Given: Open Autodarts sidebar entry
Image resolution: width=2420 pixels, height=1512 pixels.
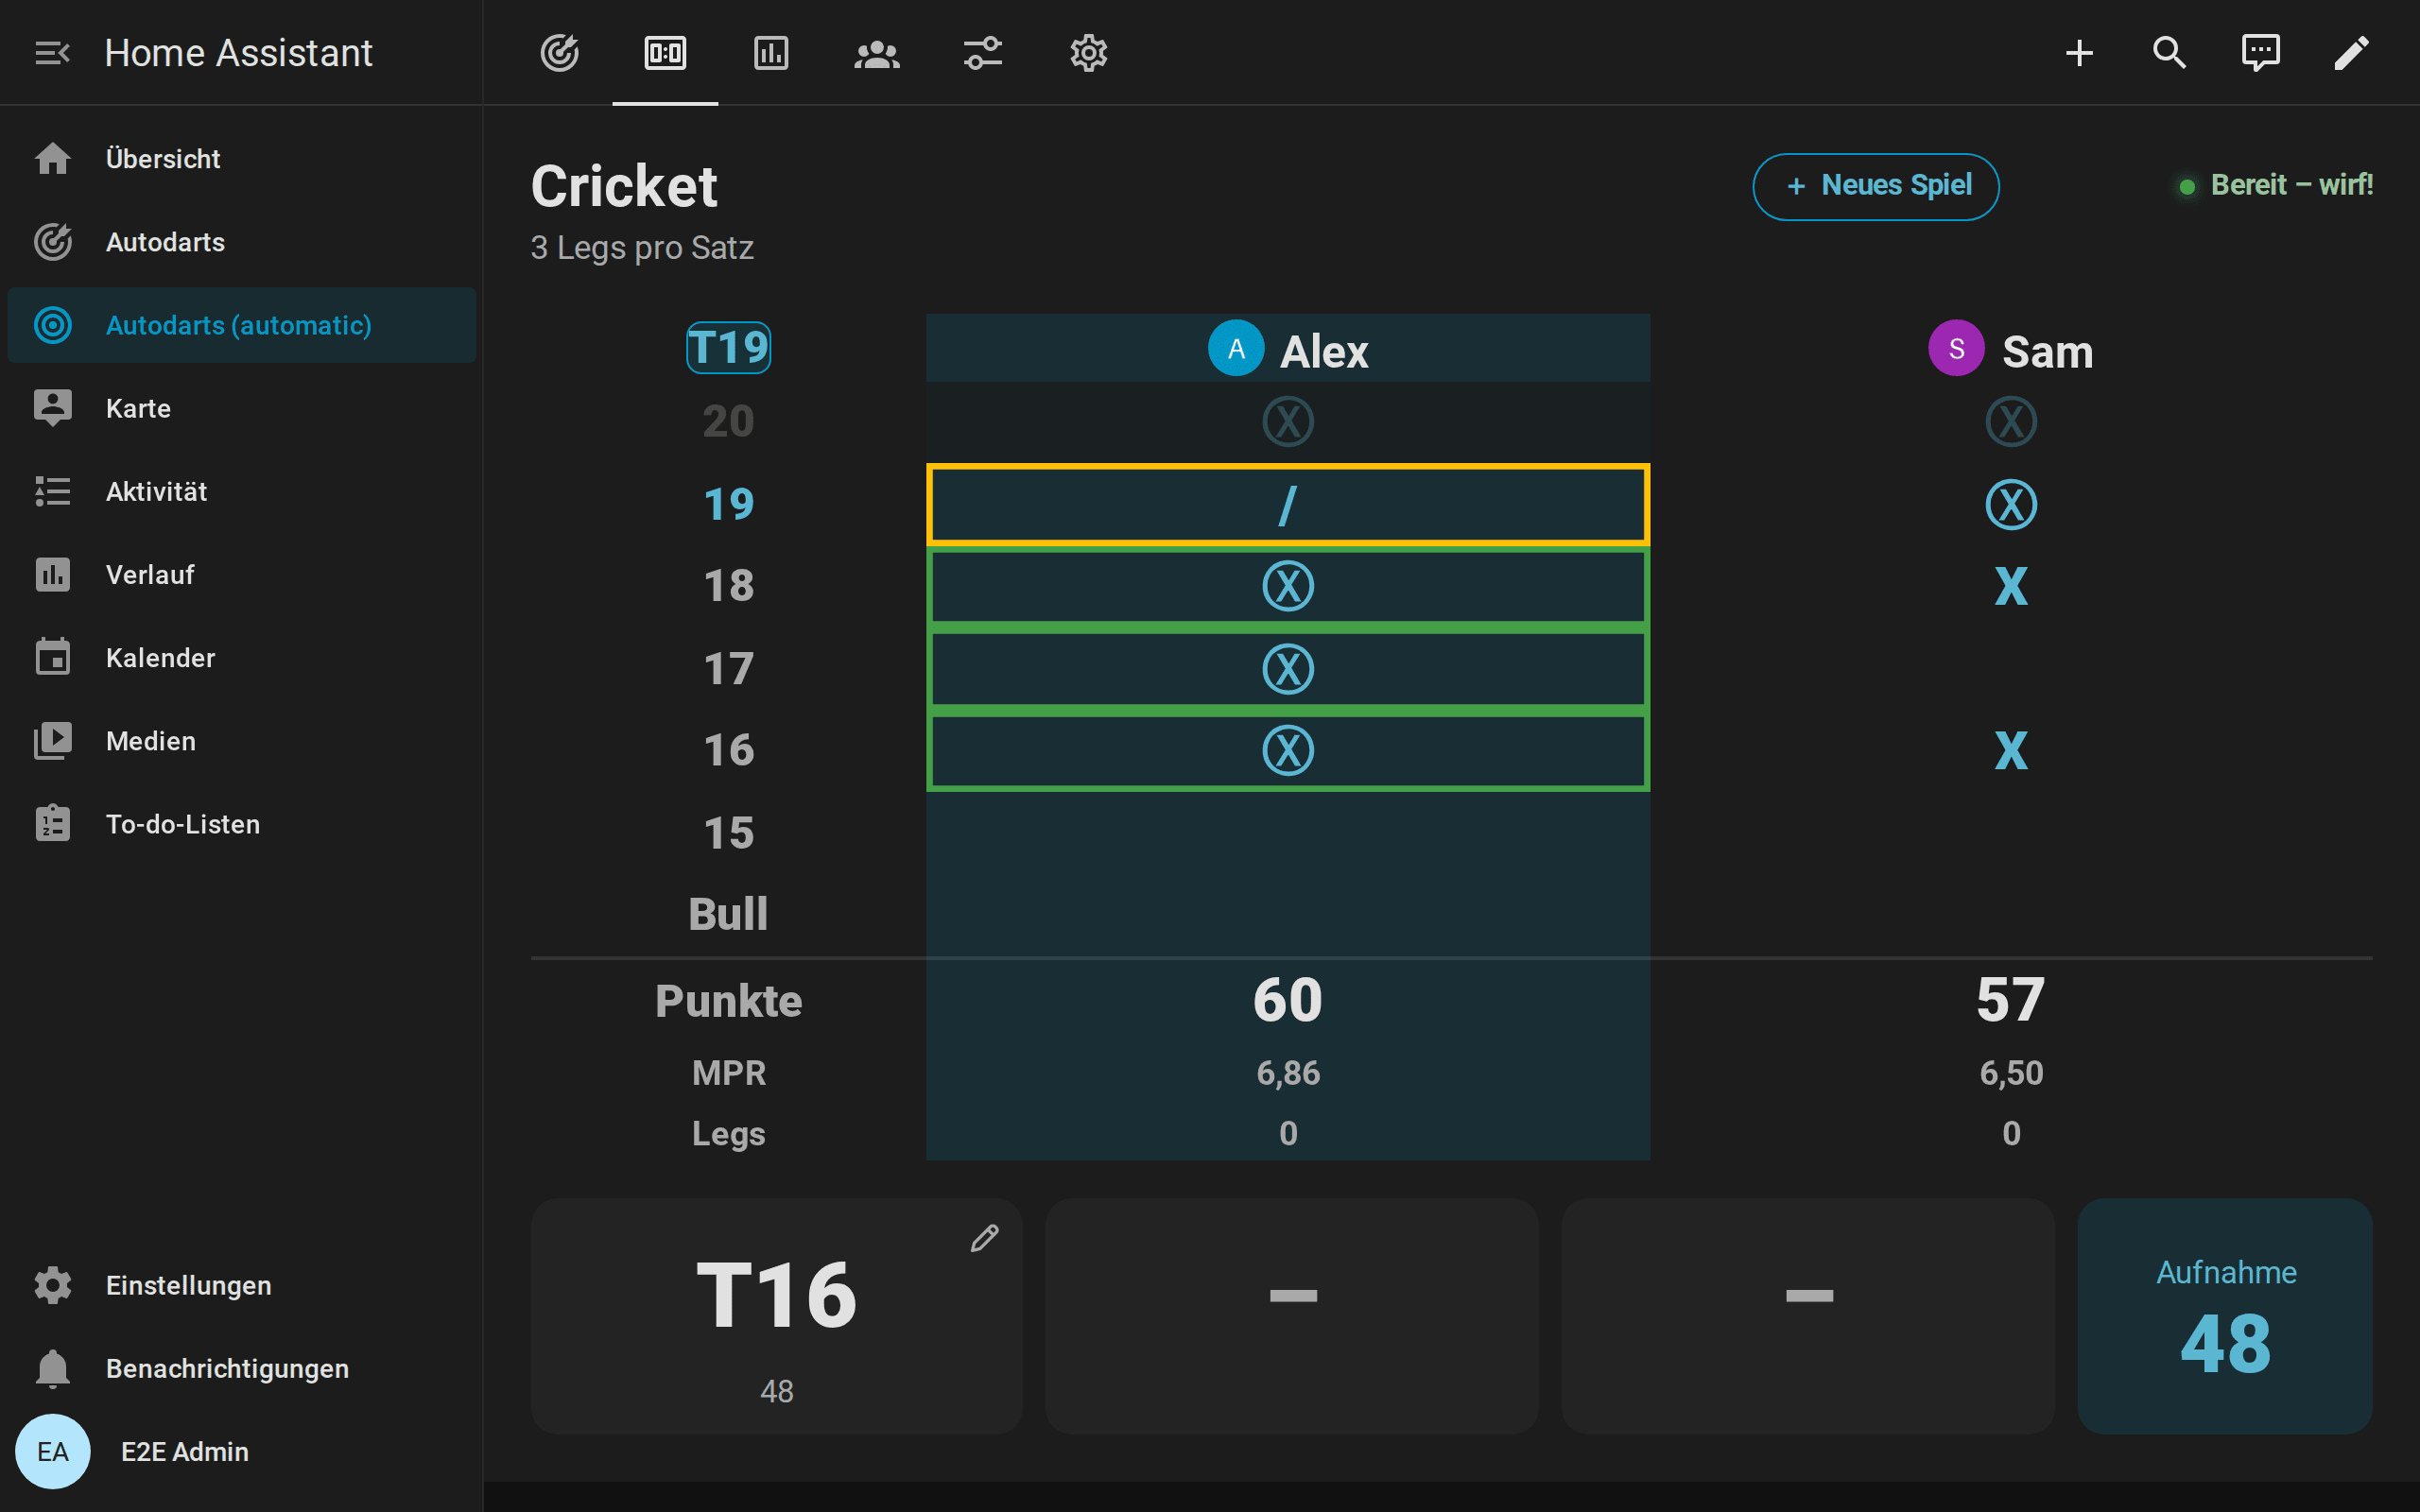Looking at the screenshot, I should point(241,242).
